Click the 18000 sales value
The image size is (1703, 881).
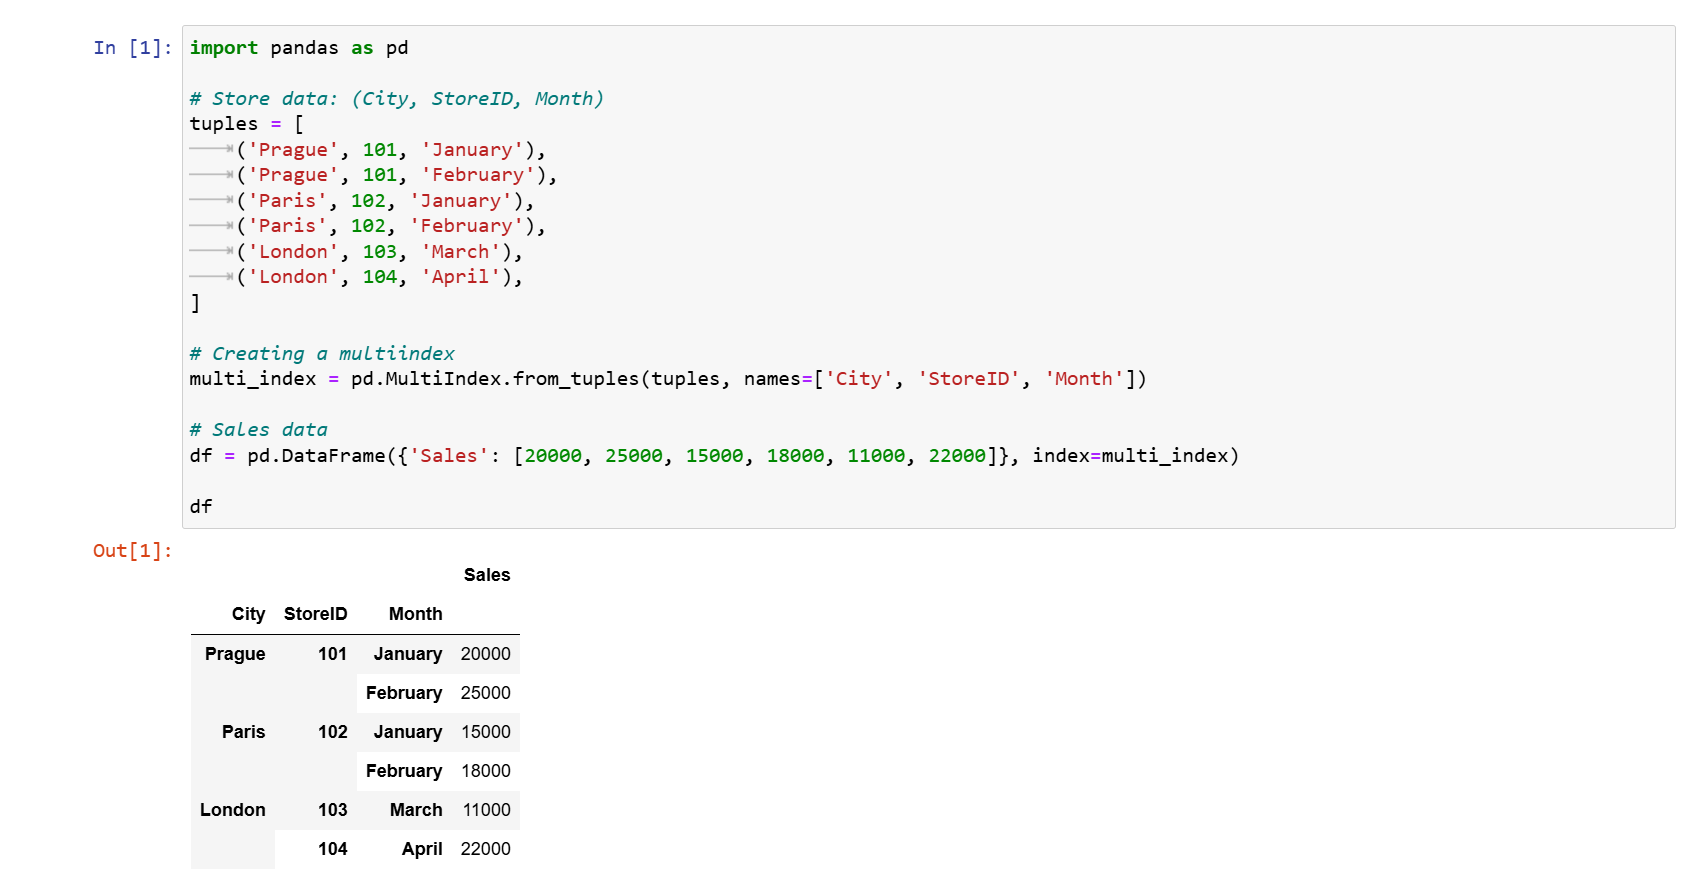tap(485, 771)
